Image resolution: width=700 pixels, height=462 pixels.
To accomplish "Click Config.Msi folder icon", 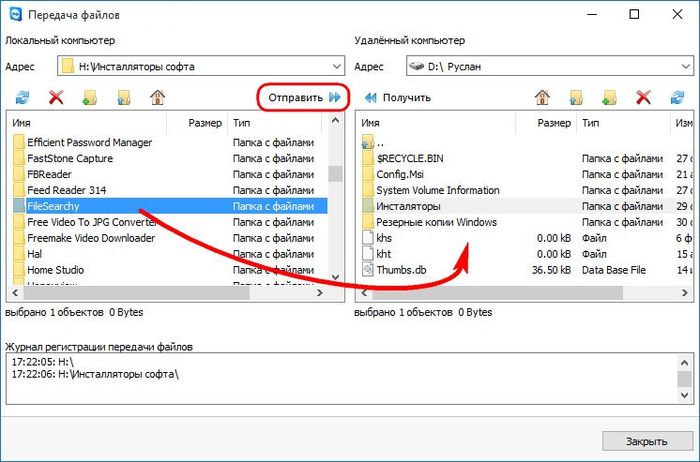I will click(368, 174).
